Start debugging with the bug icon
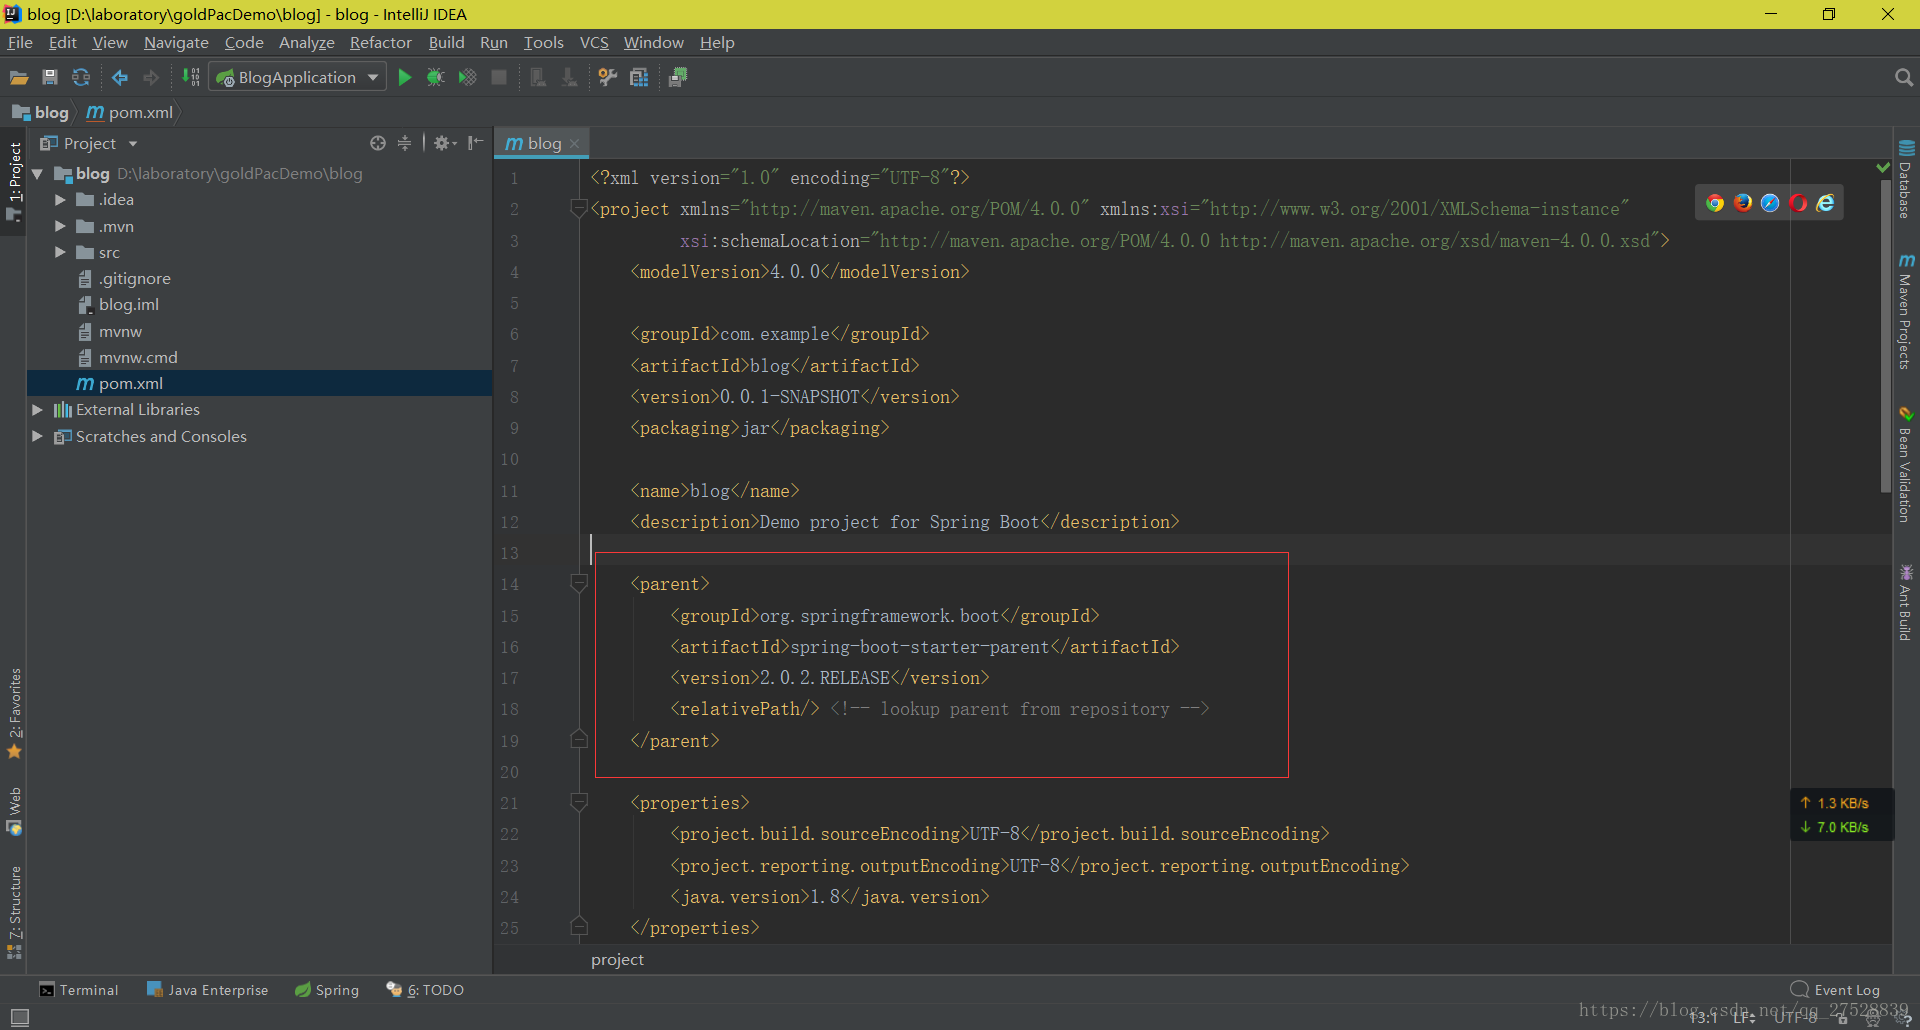This screenshot has width=1920, height=1030. 436,78
